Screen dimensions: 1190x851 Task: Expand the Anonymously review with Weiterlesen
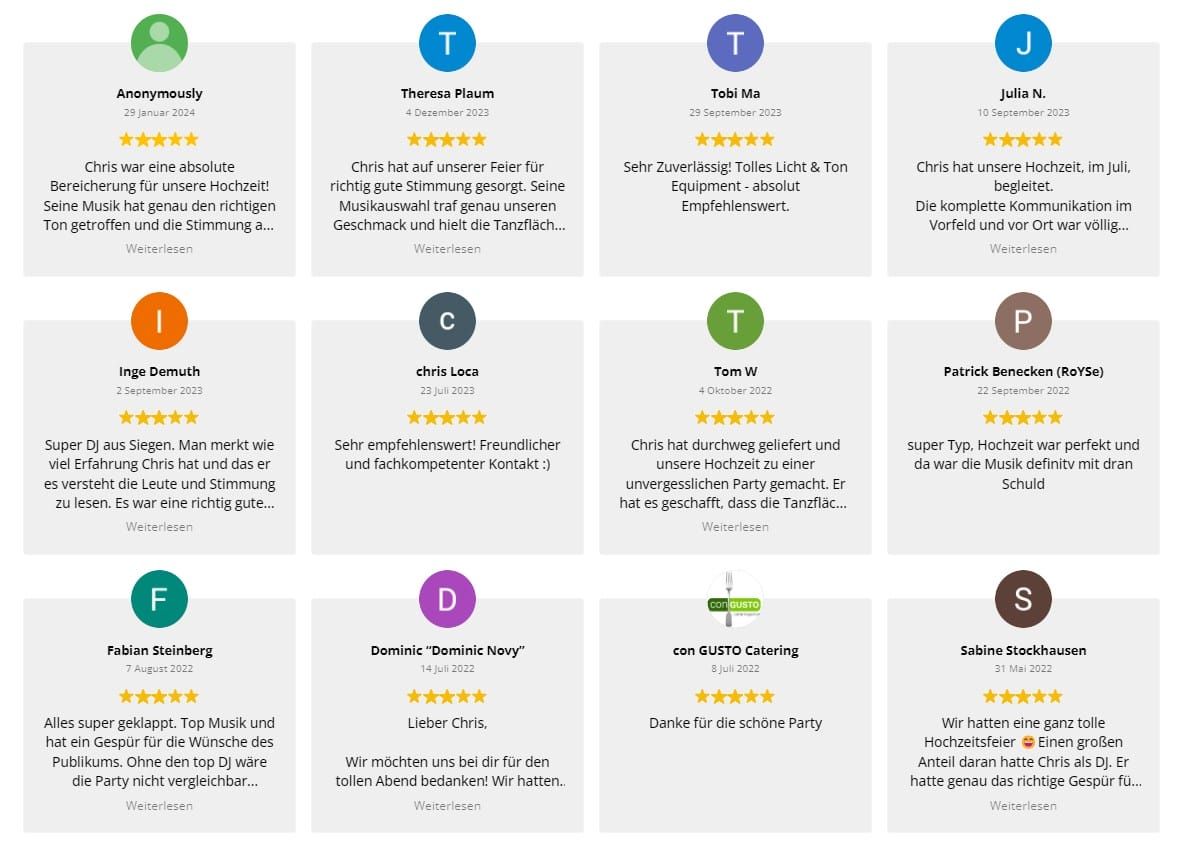coord(159,249)
